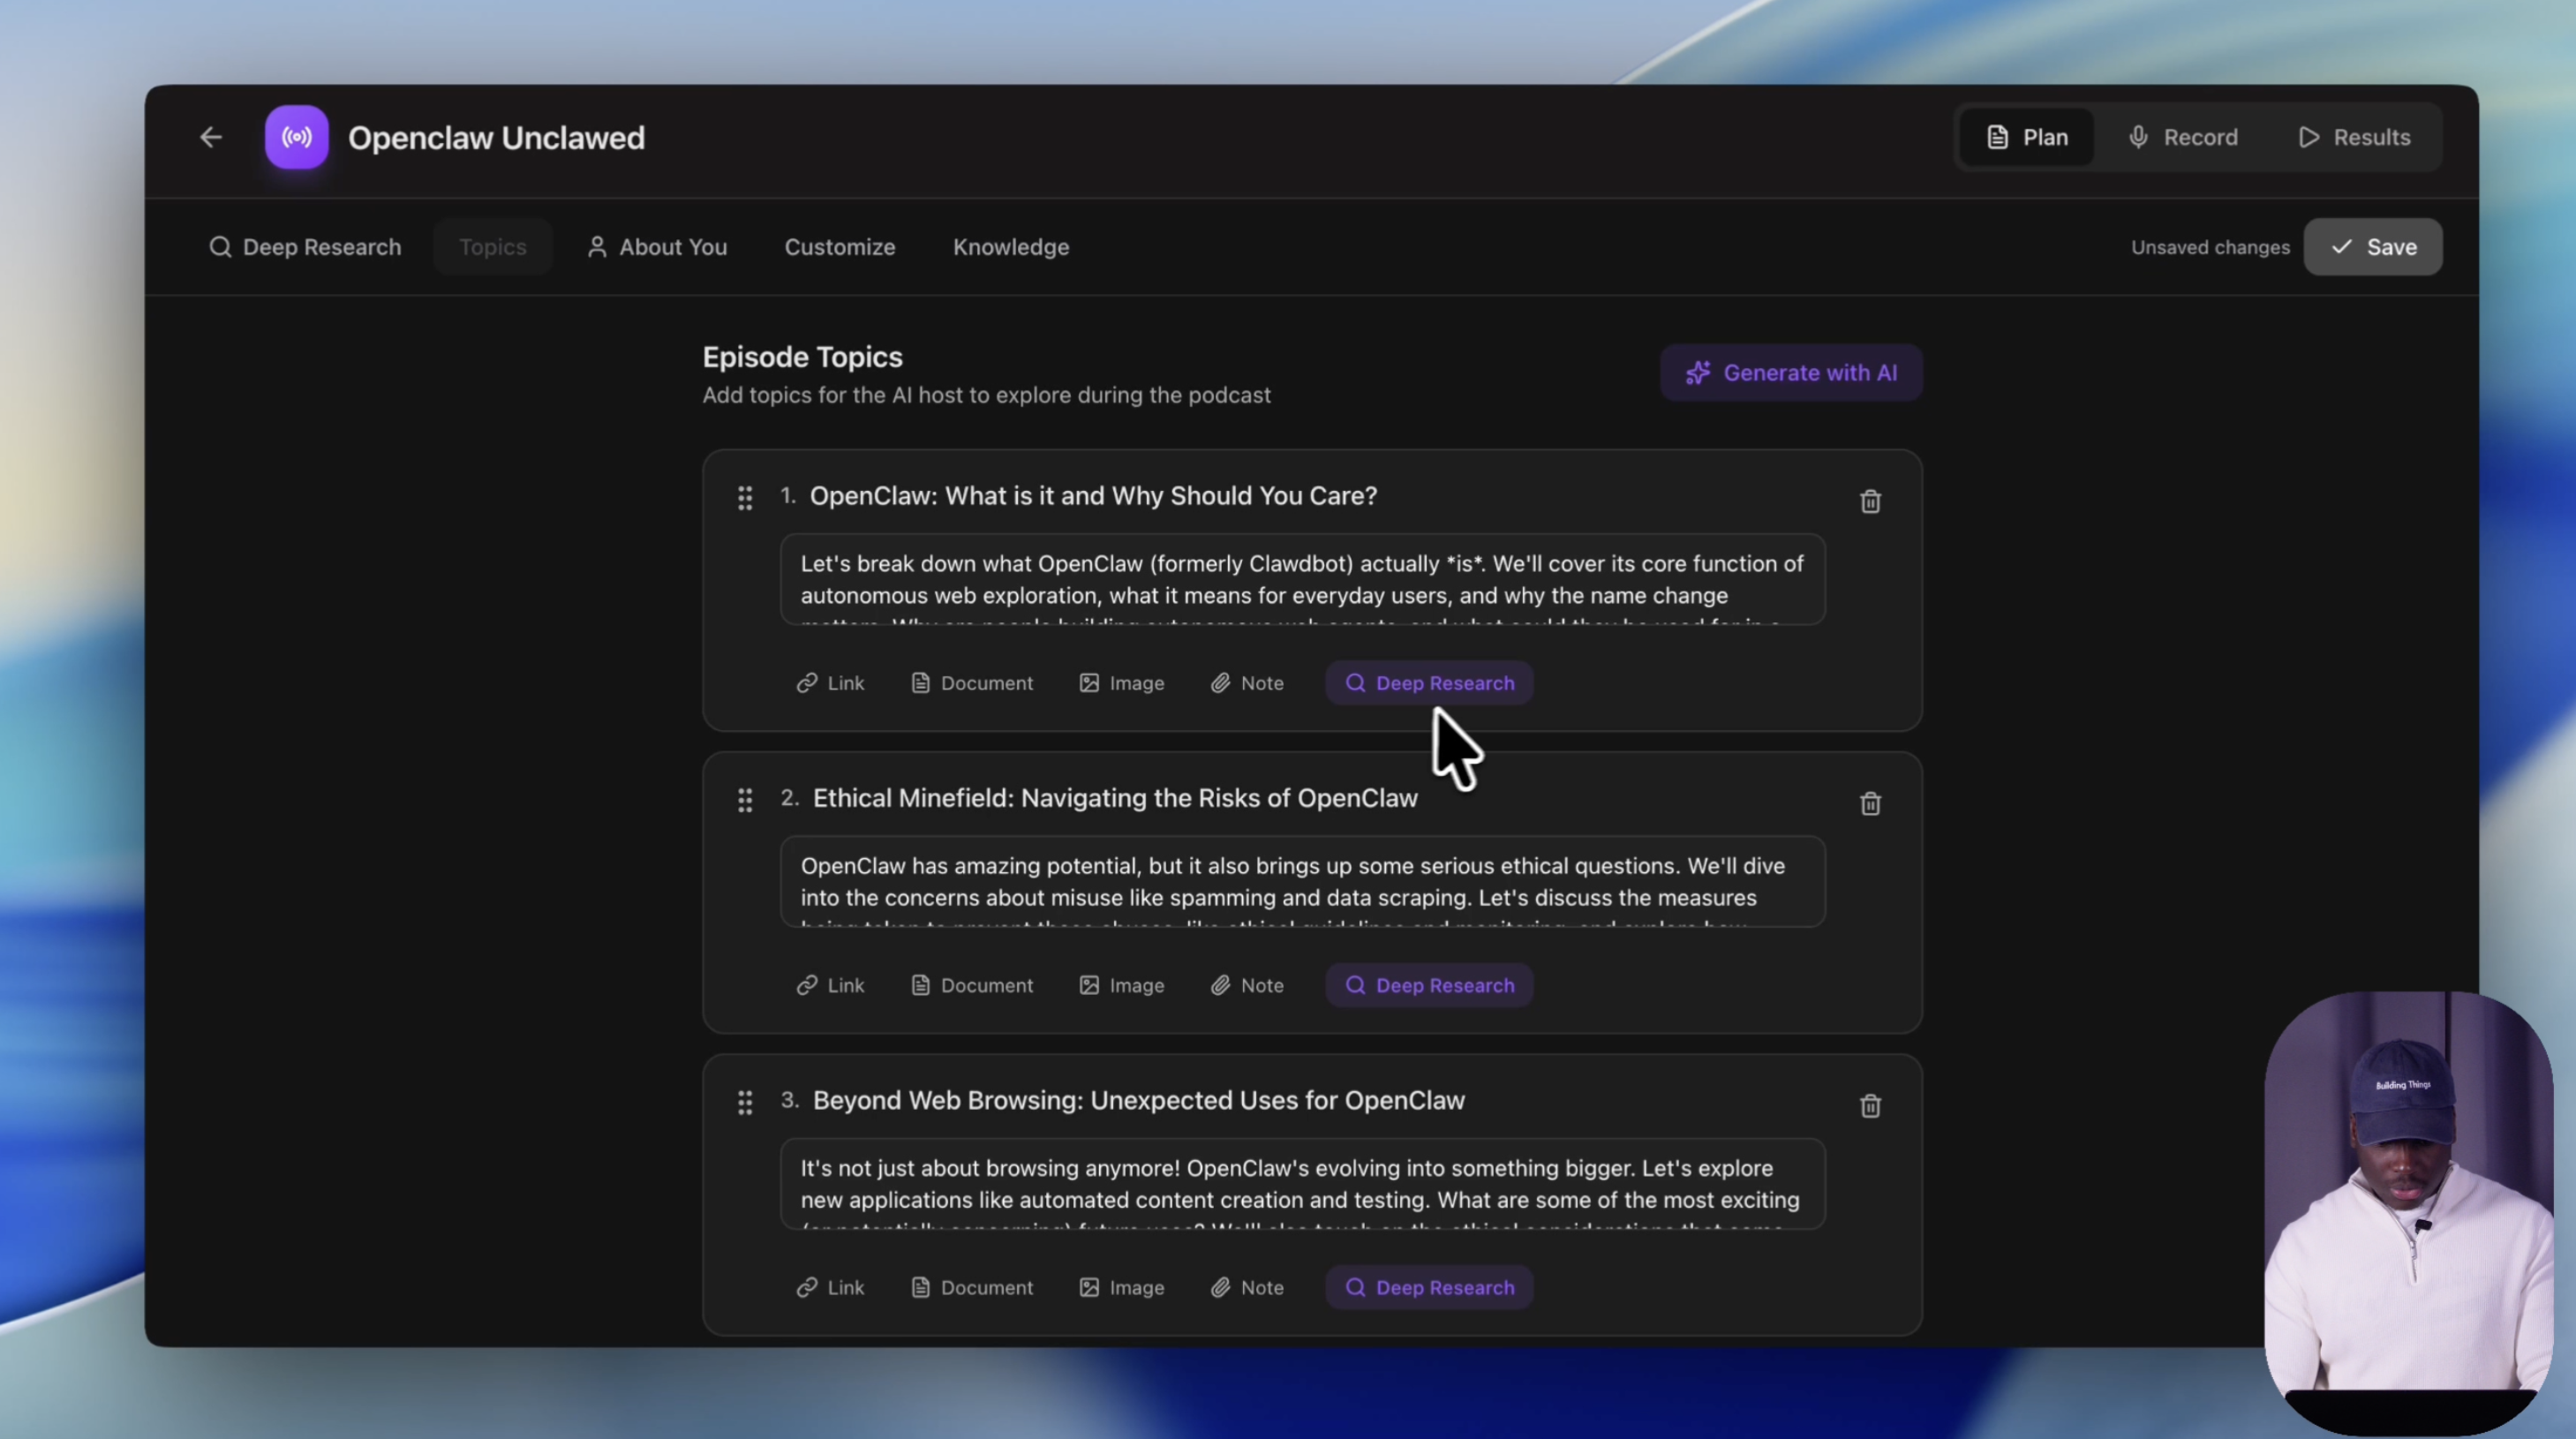Select the Plan tab
The image size is (2576, 1439).
[2027, 137]
